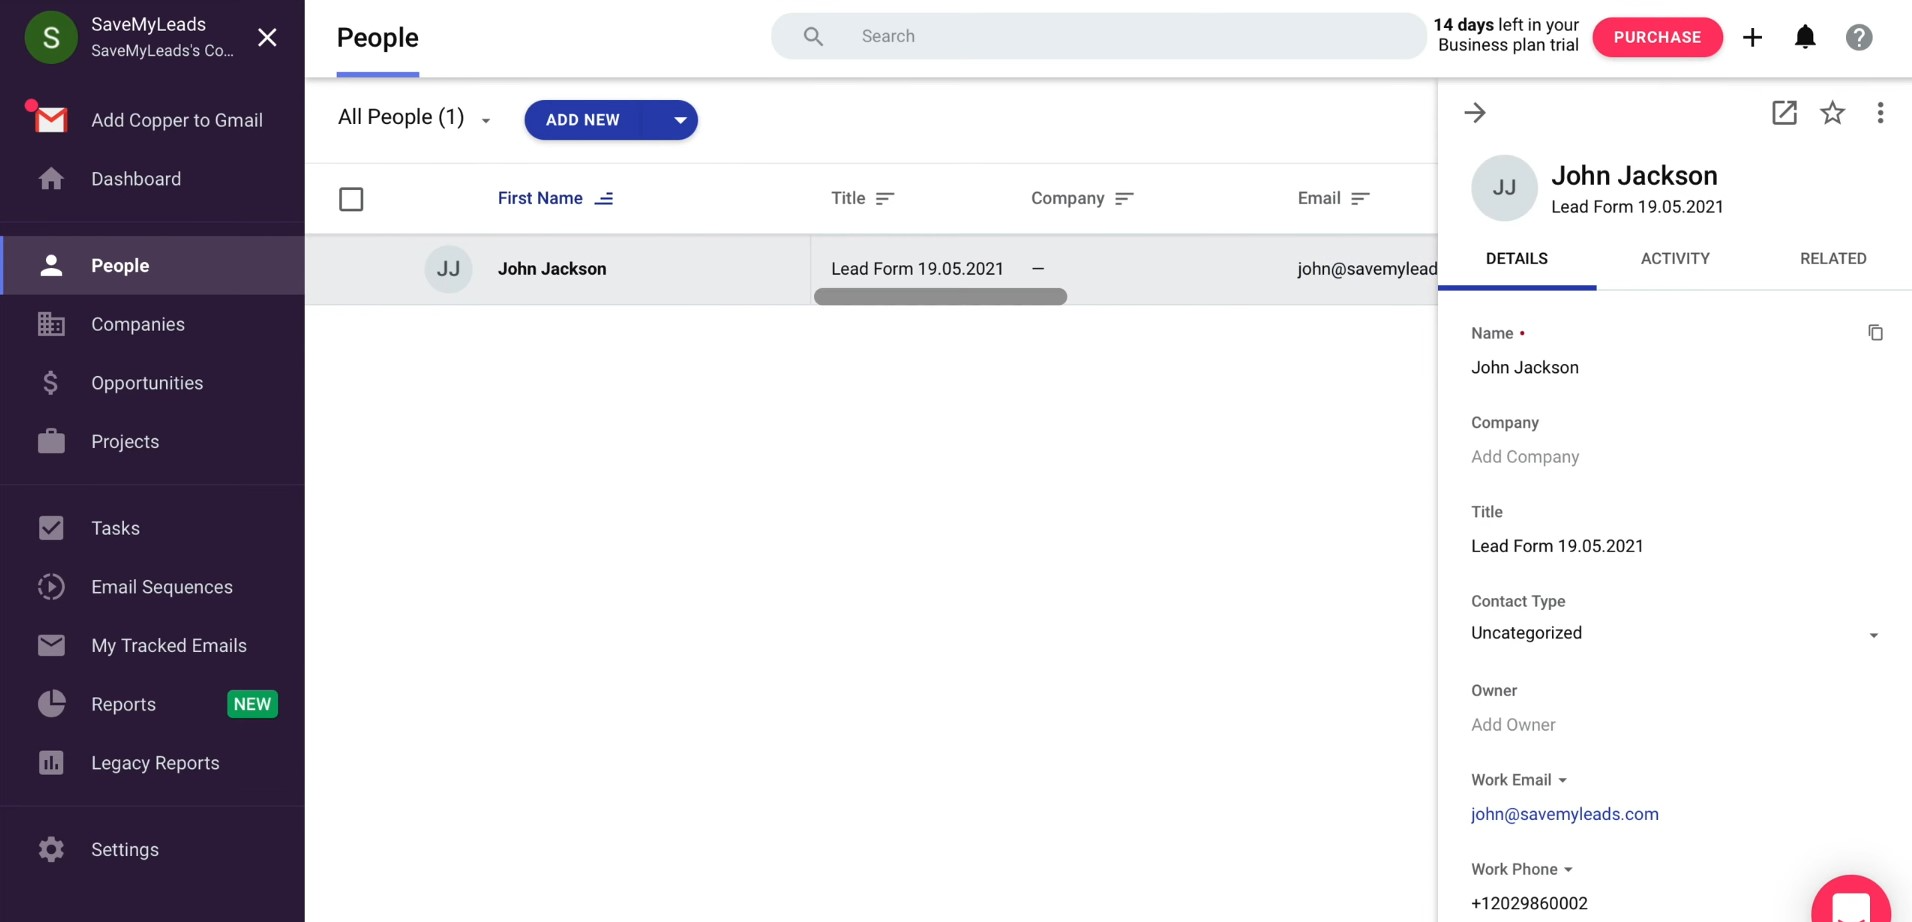Select the People menu item
This screenshot has width=1912, height=922.
154,265
